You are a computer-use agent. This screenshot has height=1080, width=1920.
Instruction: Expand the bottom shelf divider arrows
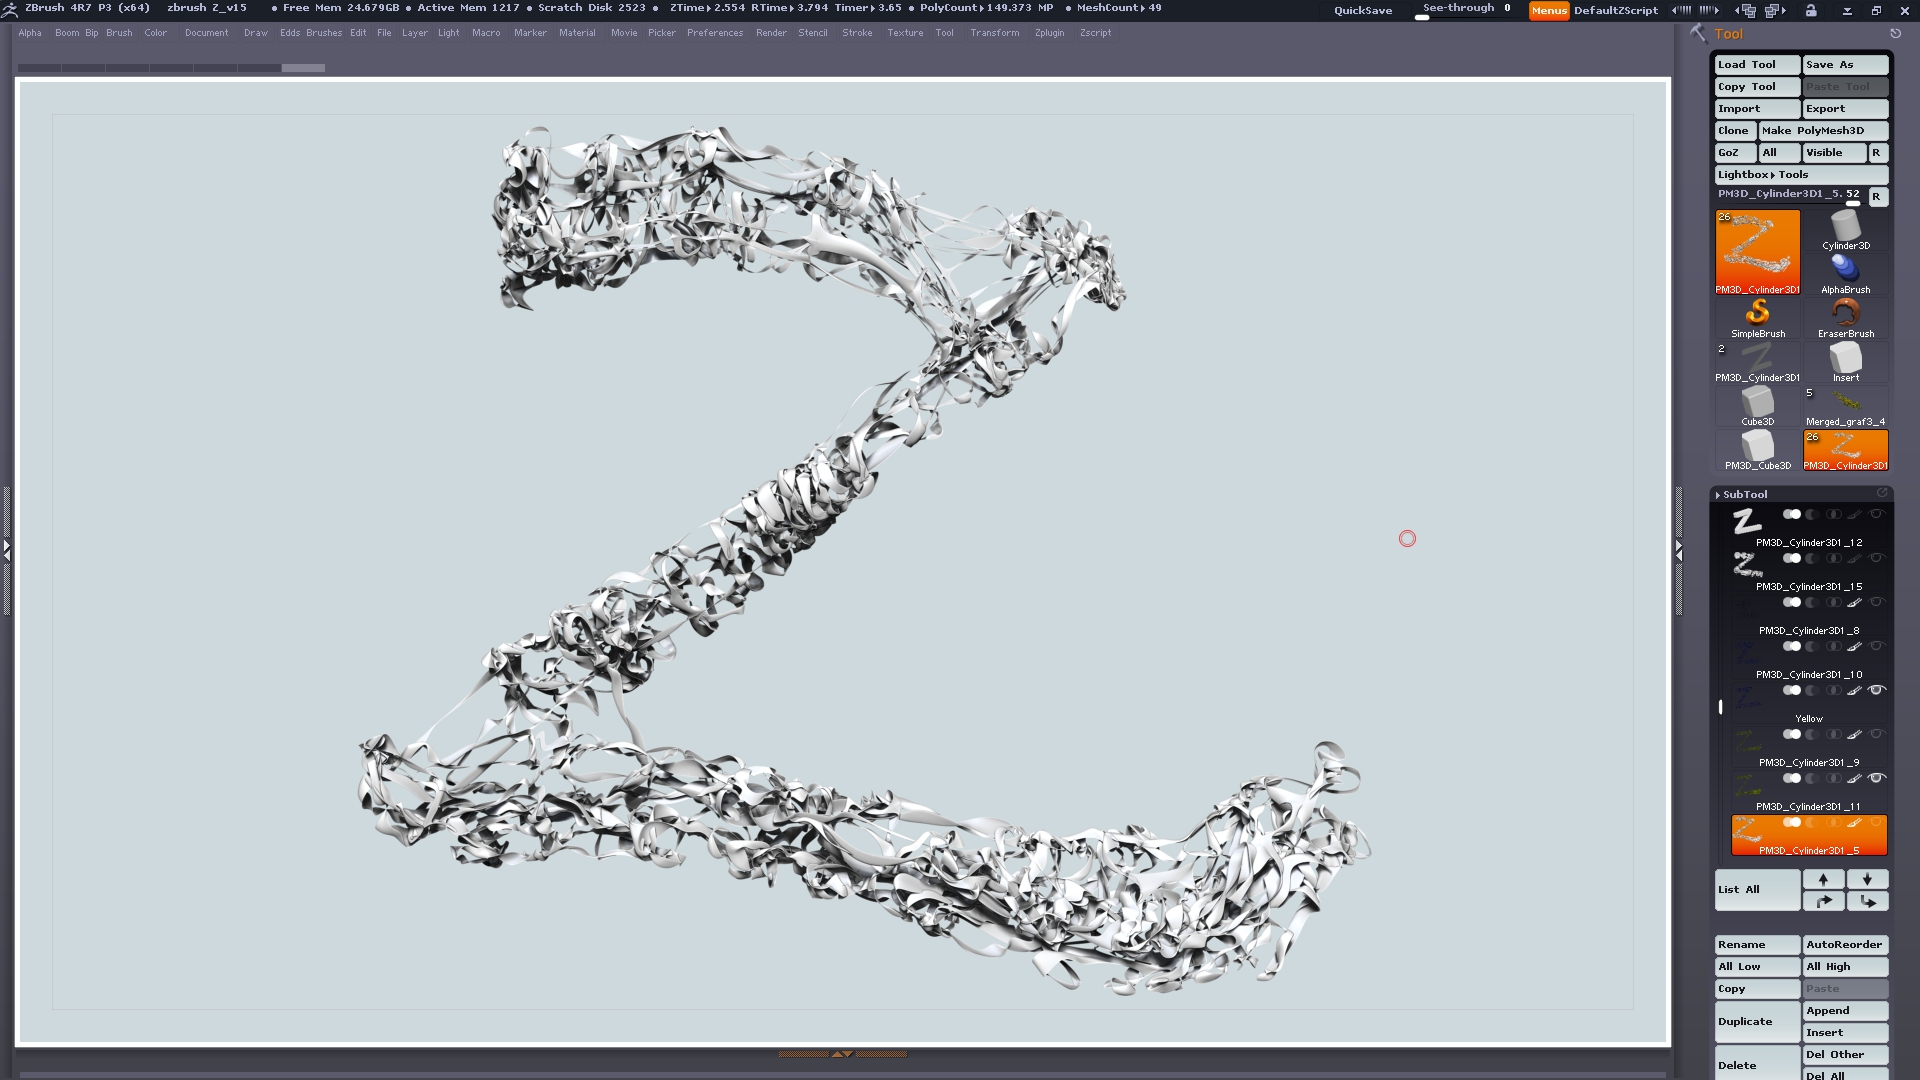(842, 1054)
